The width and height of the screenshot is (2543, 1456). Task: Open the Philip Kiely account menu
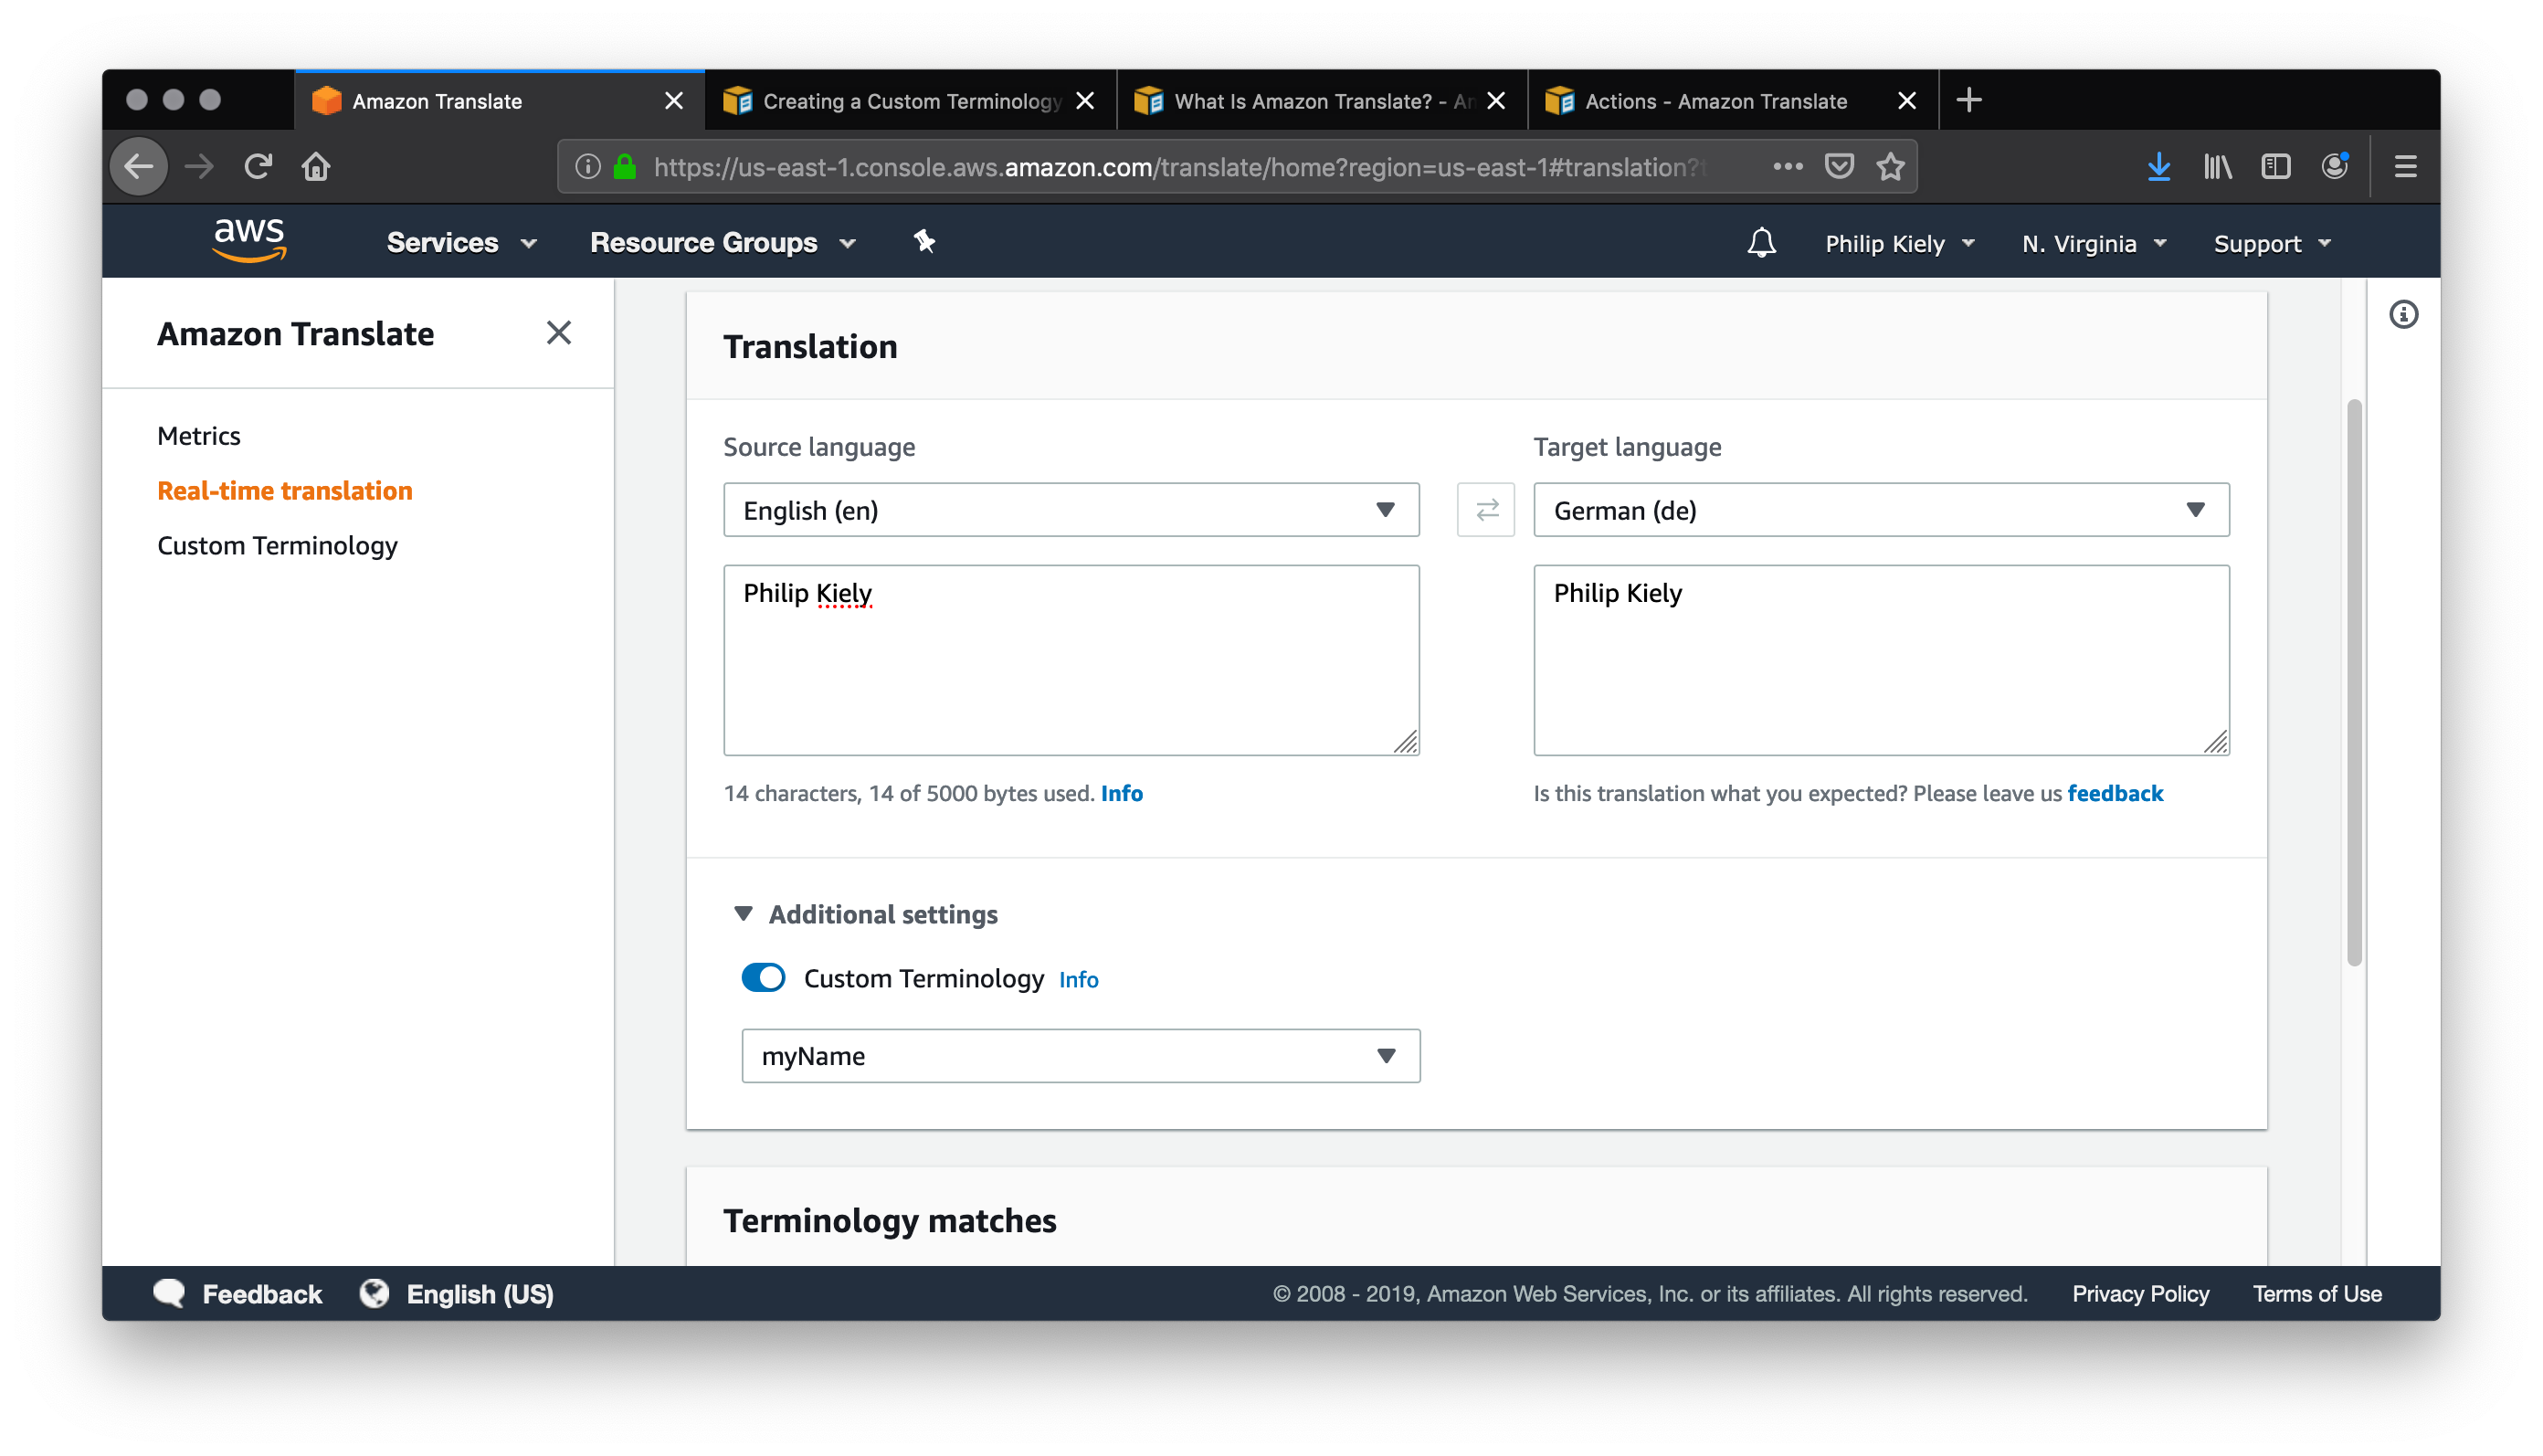(1900, 244)
